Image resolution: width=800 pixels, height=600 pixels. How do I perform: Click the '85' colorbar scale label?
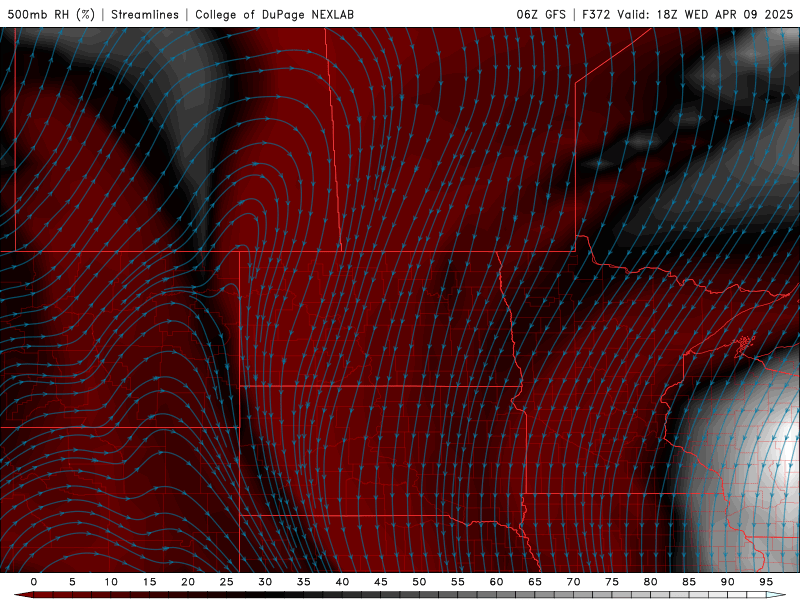click(x=689, y=582)
